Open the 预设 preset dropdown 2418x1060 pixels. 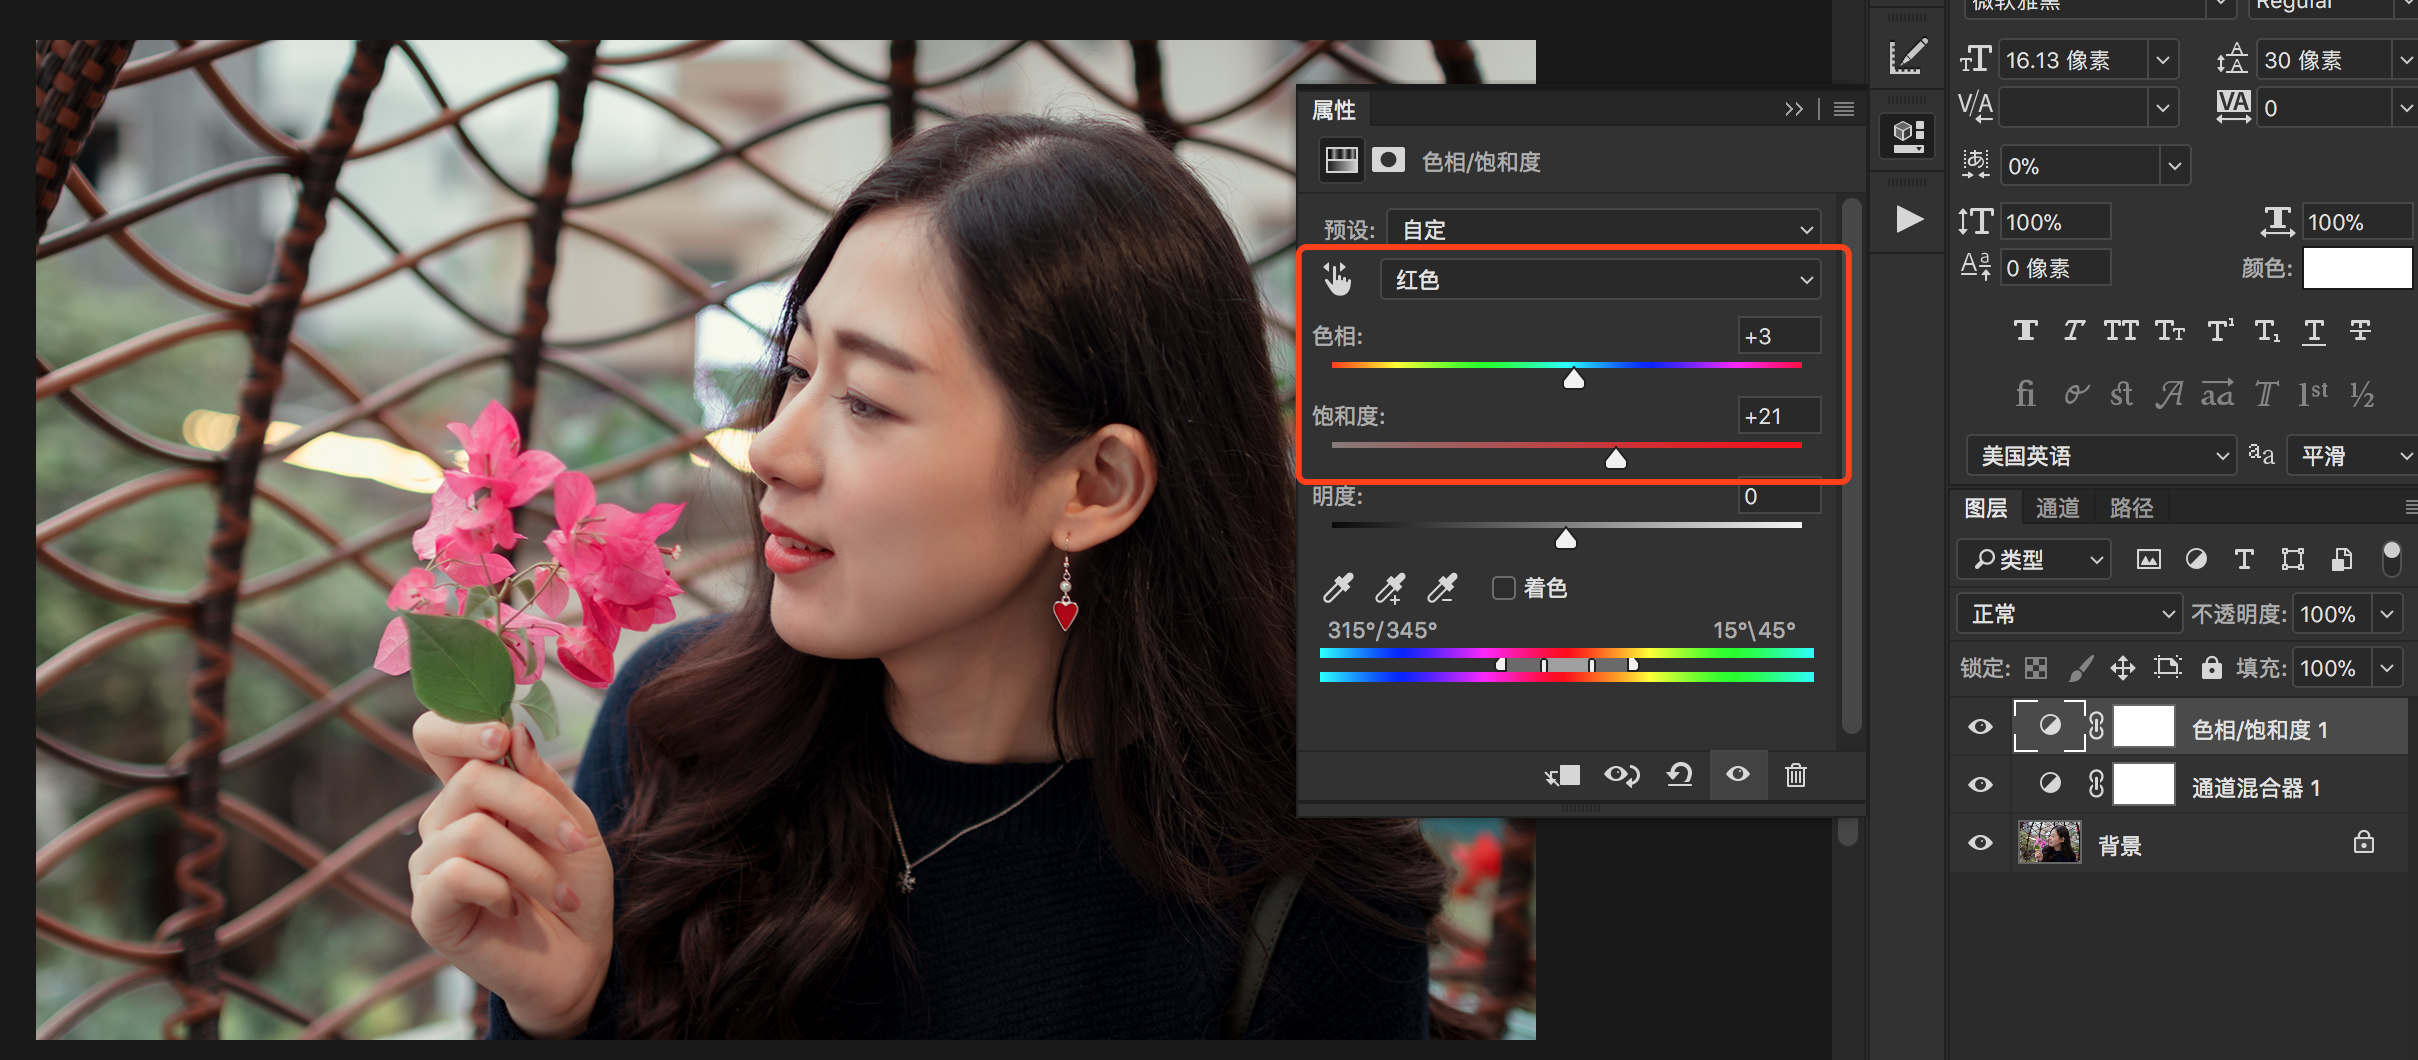click(1603, 229)
